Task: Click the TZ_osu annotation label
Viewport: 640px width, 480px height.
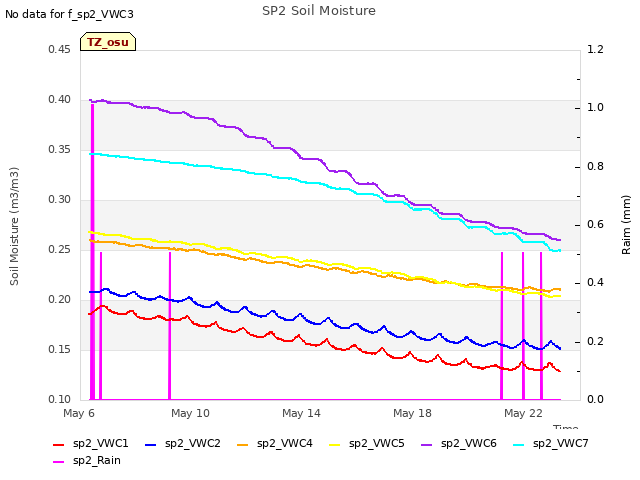Action: tap(108, 42)
